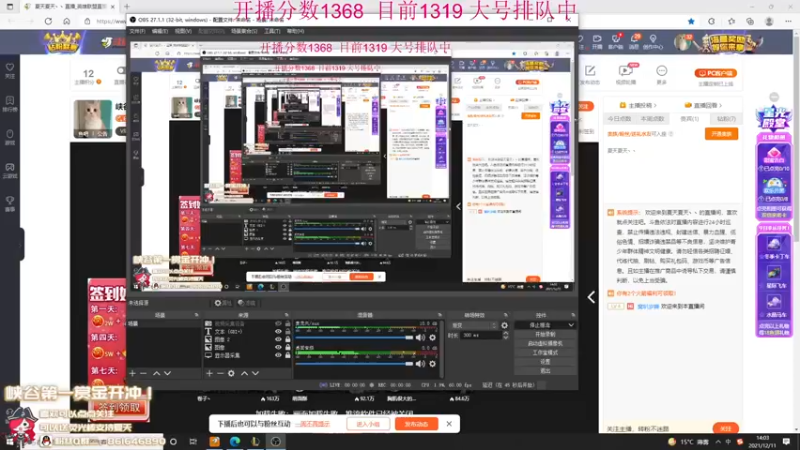
Task: Click the 属性 properties button above Scenes
Action: pos(223,303)
